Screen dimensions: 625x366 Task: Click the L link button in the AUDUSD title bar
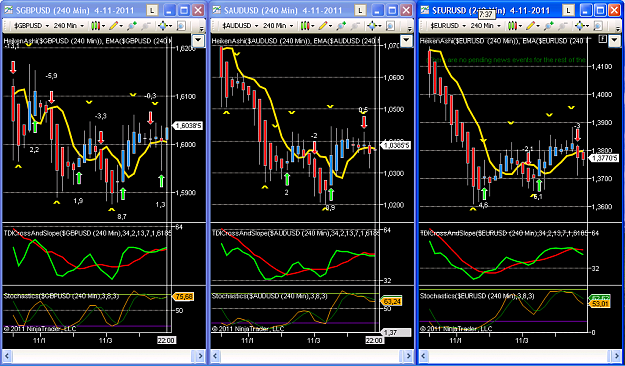pos(361,10)
